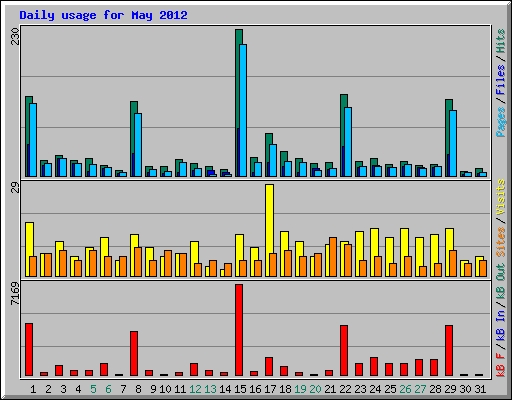Click day 5 on the x-axis

pos(93,389)
